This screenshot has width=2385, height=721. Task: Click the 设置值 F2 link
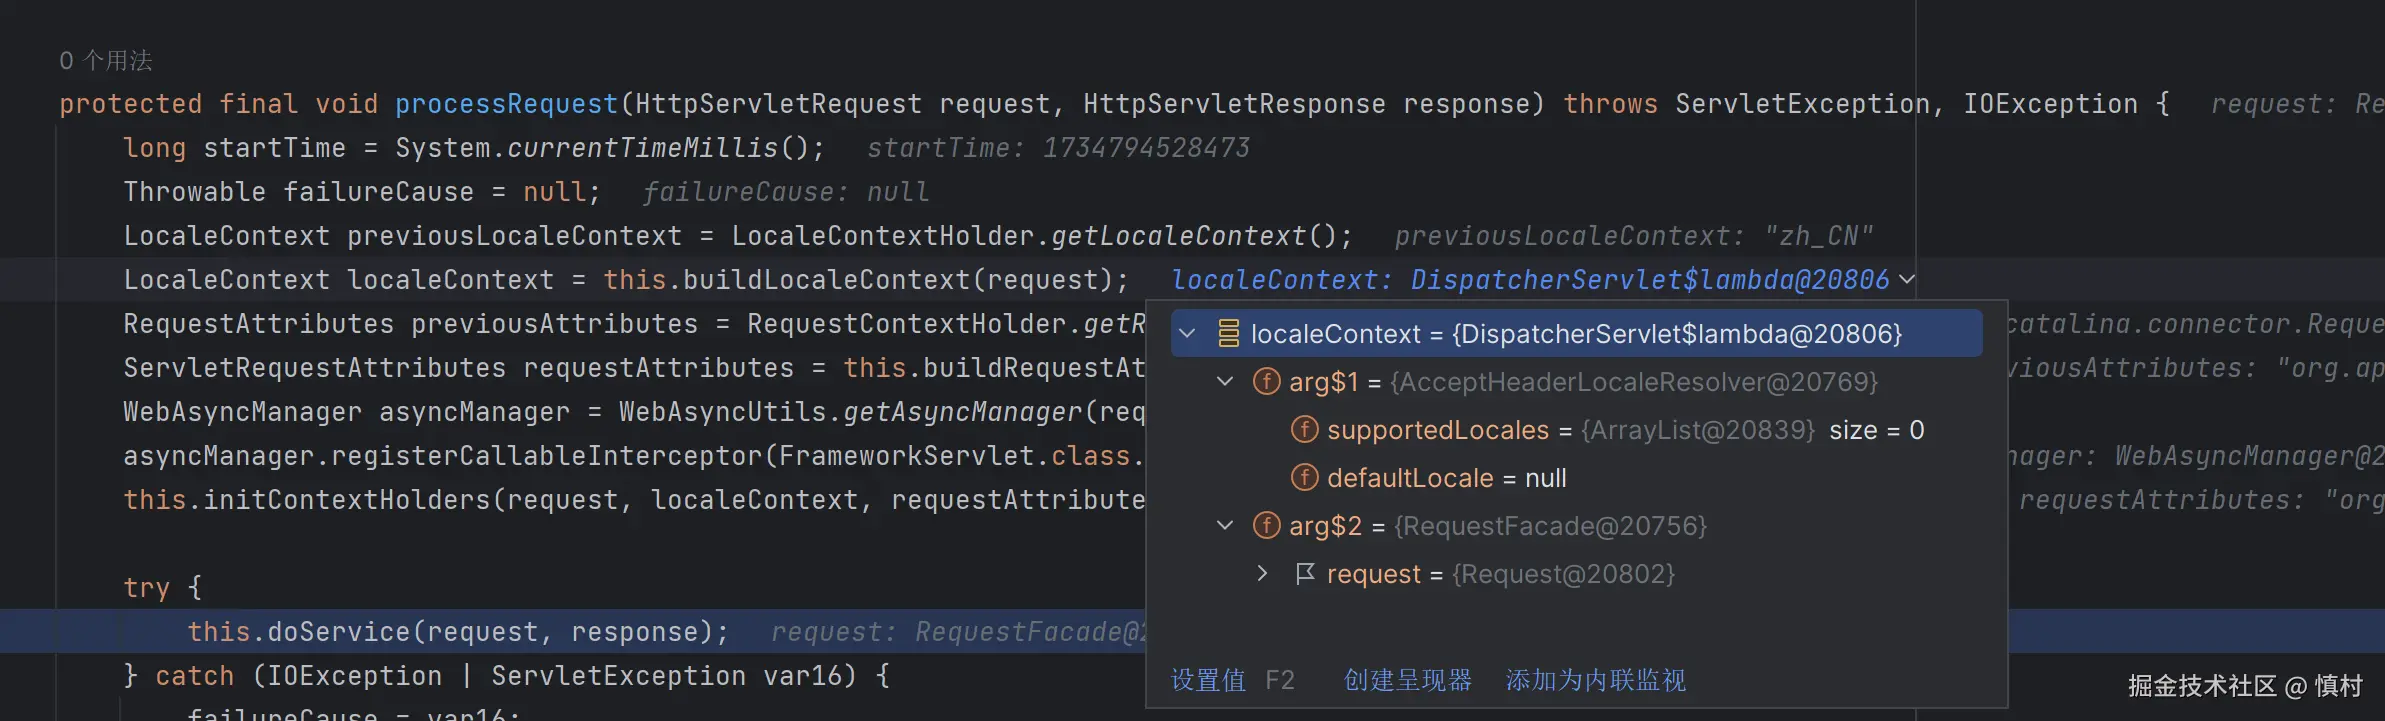pyautogui.click(x=1232, y=681)
